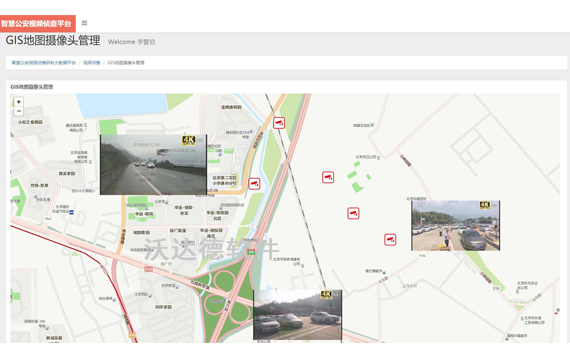
Task: Select camera marker next to small green blocks
Action: tap(328, 177)
